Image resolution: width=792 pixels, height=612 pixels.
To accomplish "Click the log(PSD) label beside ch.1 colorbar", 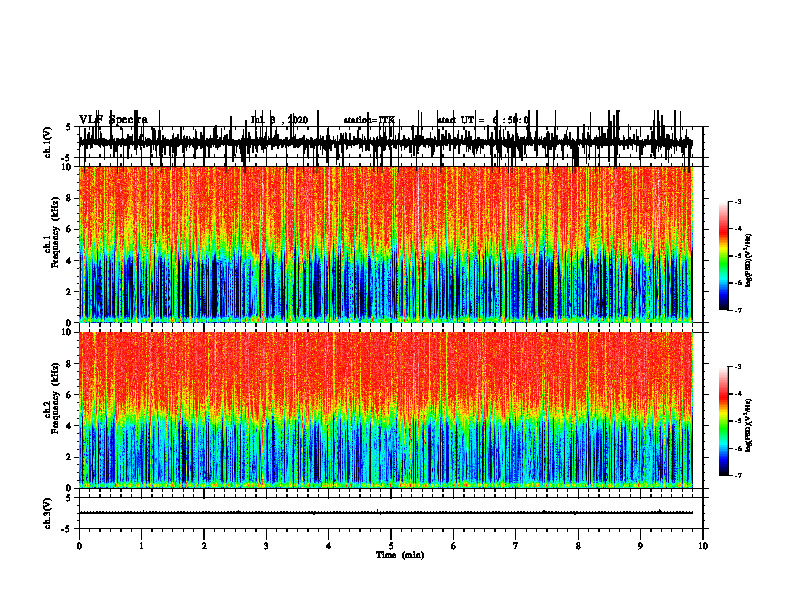I will pyautogui.click(x=749, y=261).
